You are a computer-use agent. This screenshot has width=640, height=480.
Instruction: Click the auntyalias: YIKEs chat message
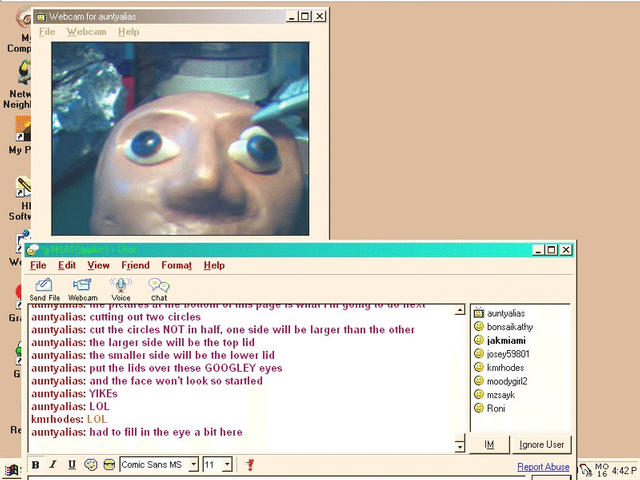[x=74, y=394]
